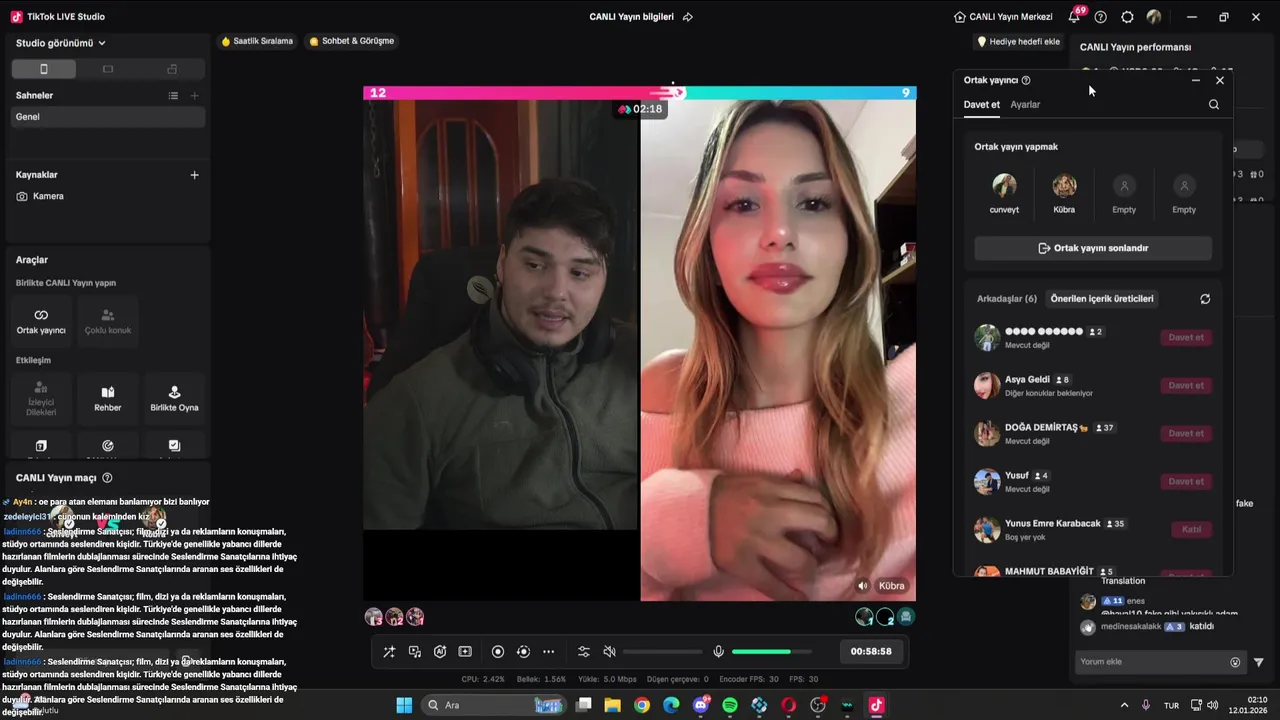Image resolution: width=1280 pixels, height=720 pixels.
Task: Click Ortak yayını sonlandır button
Action: point(1093,248)
